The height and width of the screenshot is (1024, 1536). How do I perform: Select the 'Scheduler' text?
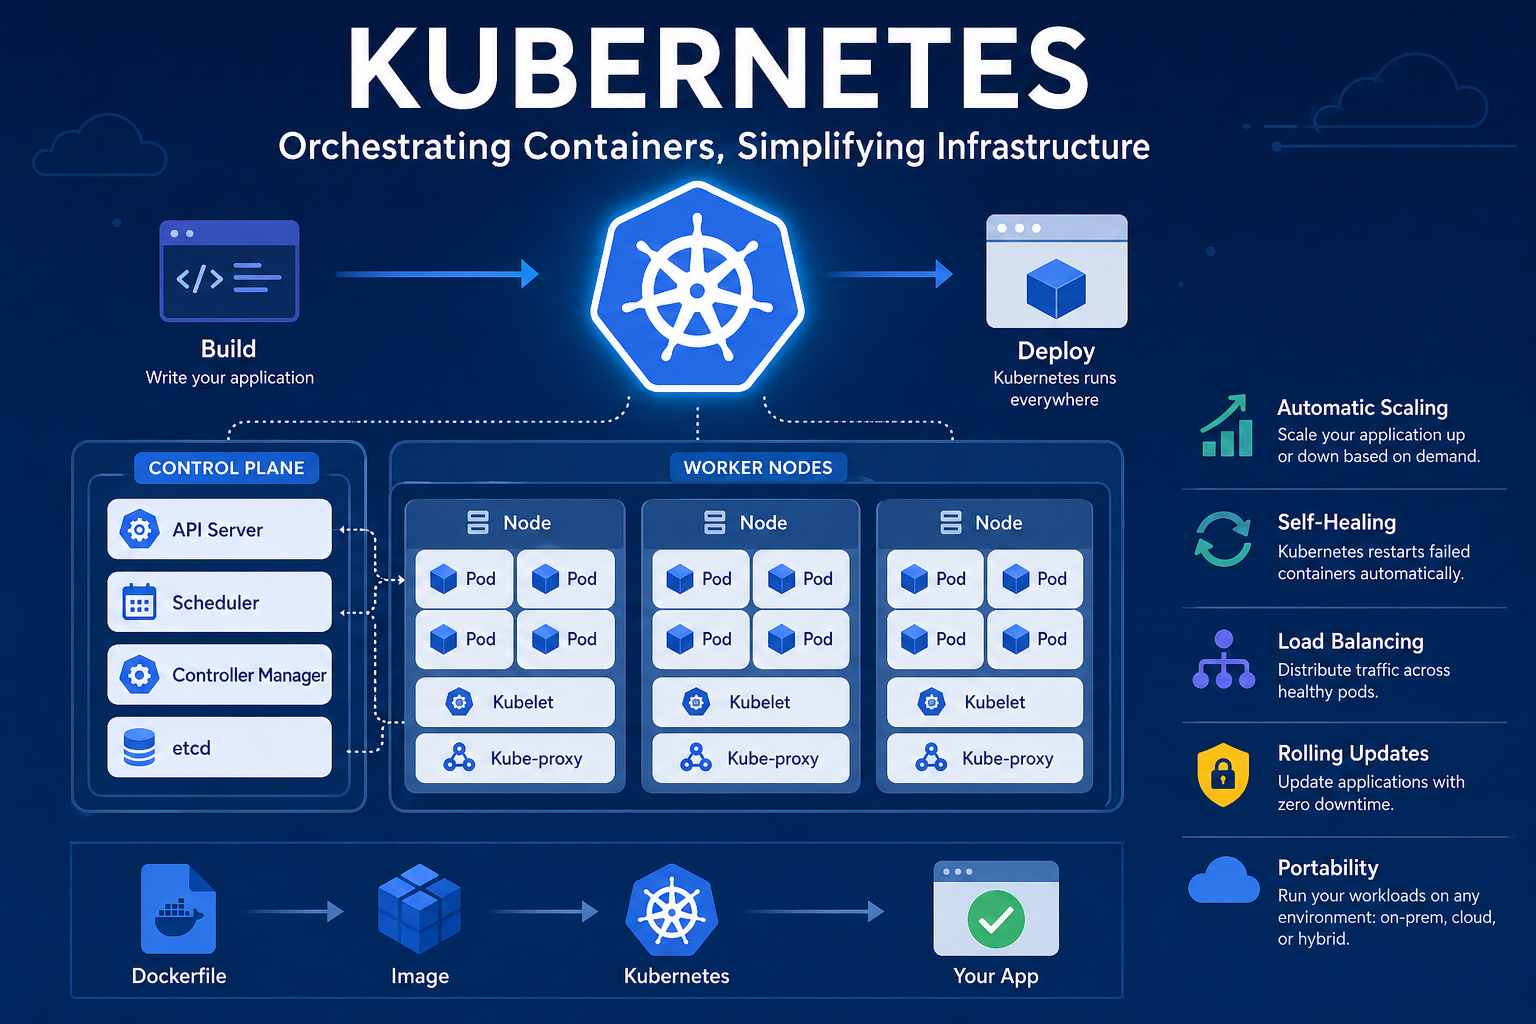[x=215, y=603]
